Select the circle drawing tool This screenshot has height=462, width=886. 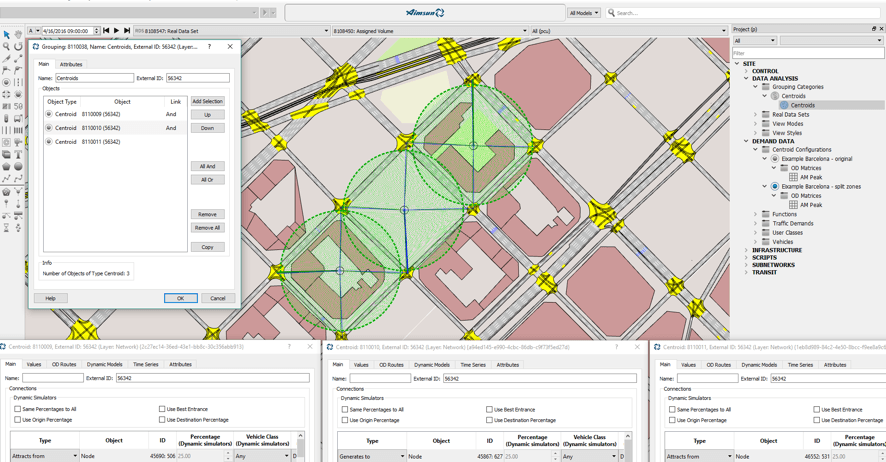[x=18, y=167]
